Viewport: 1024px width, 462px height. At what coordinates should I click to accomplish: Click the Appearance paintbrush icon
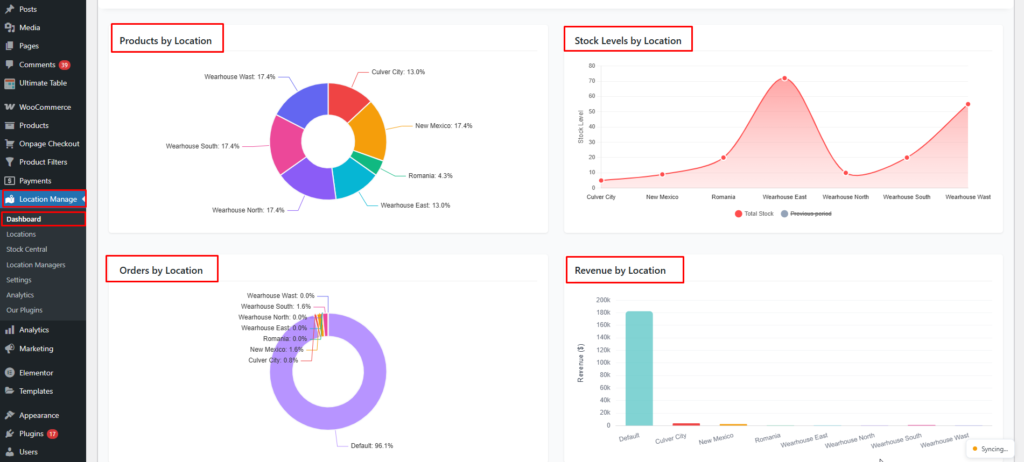coord(9,415)
